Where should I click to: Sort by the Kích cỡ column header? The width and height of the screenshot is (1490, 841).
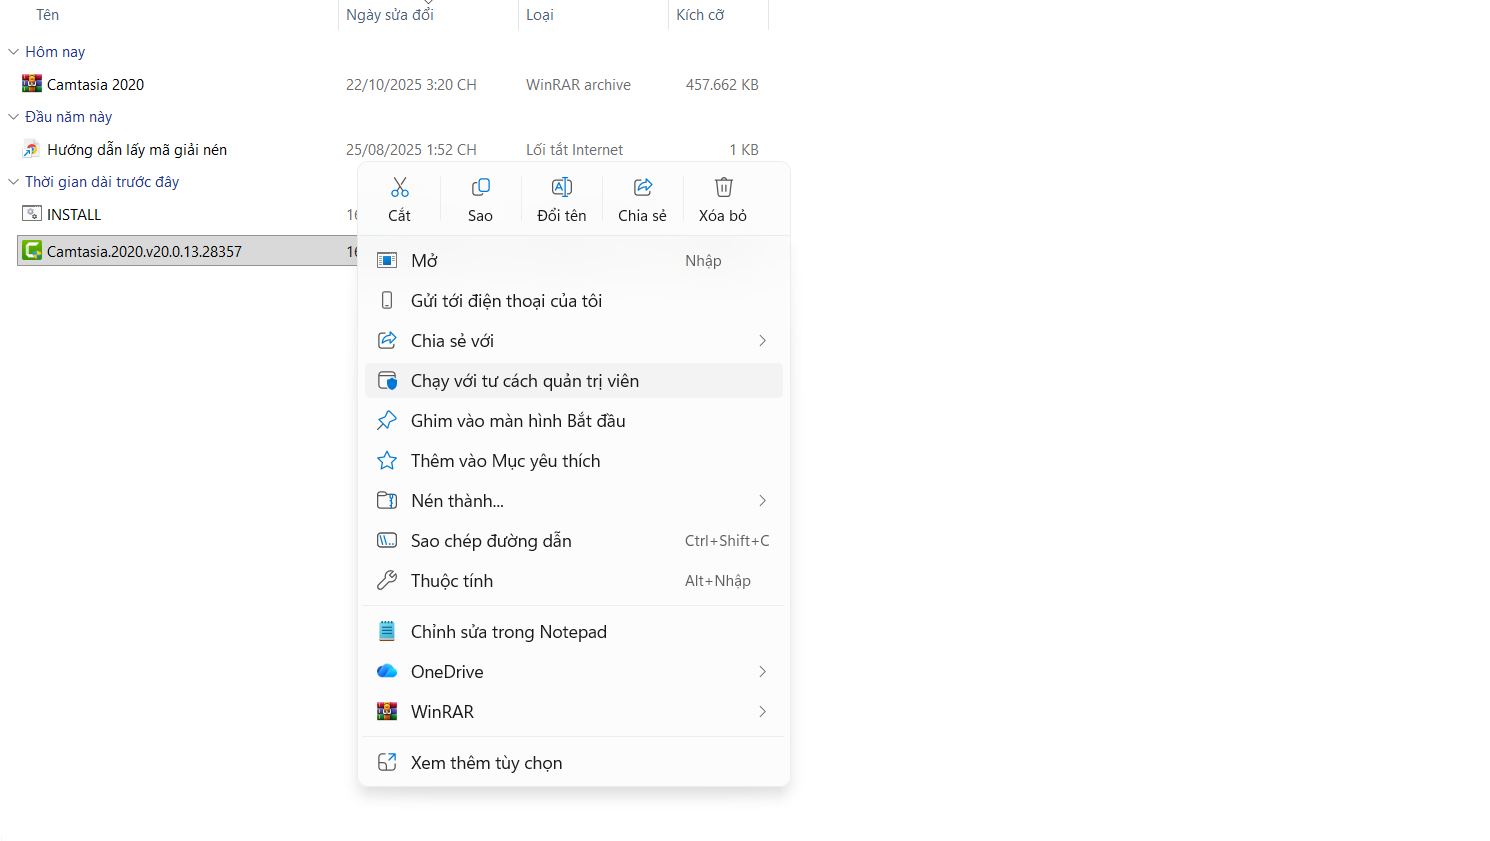[x=700, y=15]
